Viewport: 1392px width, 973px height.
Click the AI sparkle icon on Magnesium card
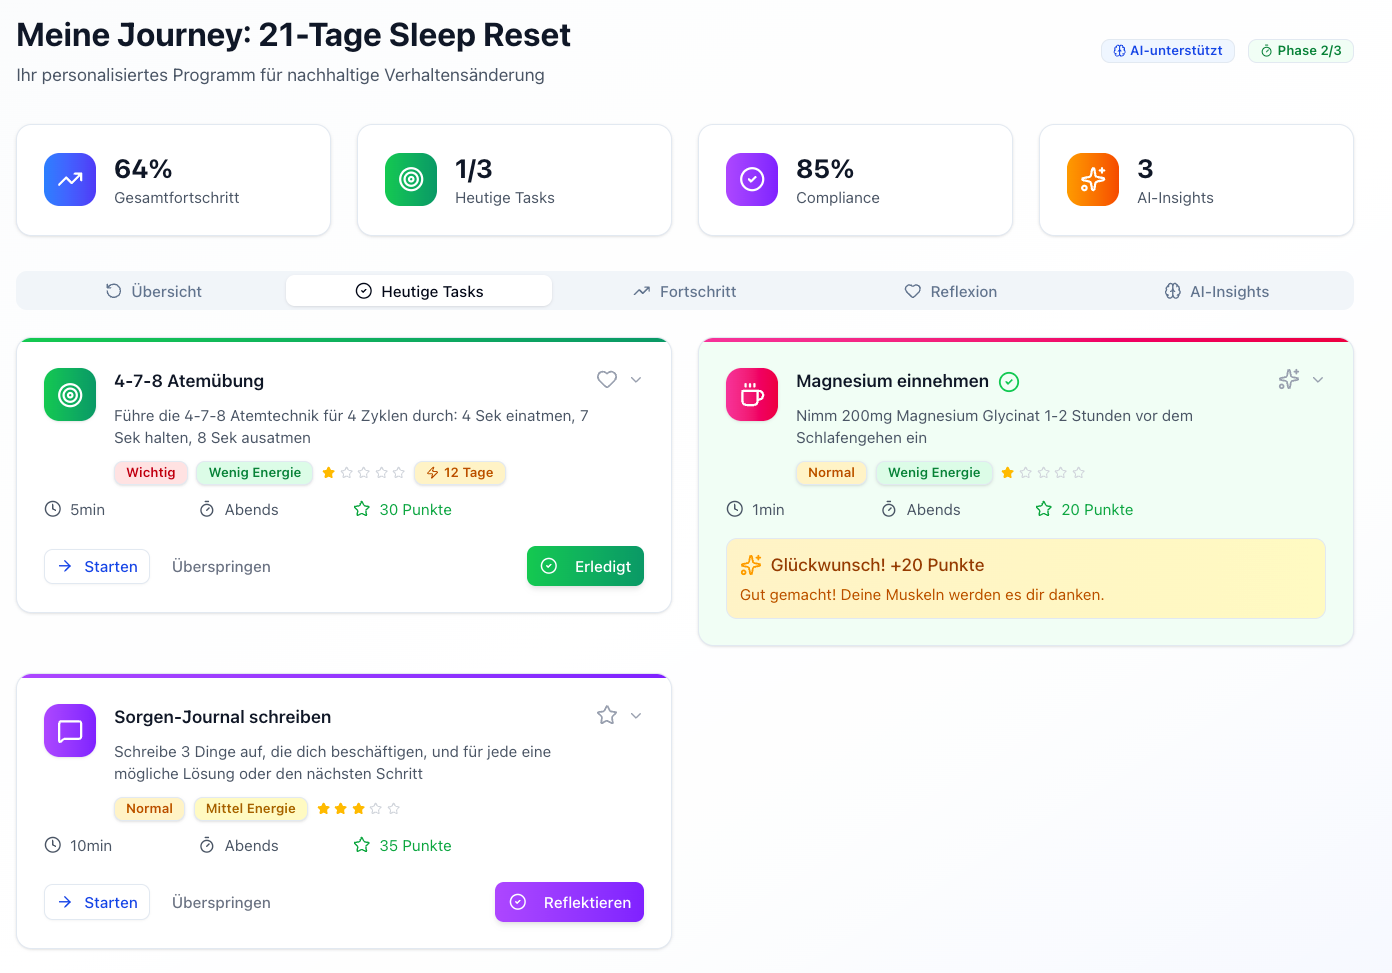[1288, 379]
